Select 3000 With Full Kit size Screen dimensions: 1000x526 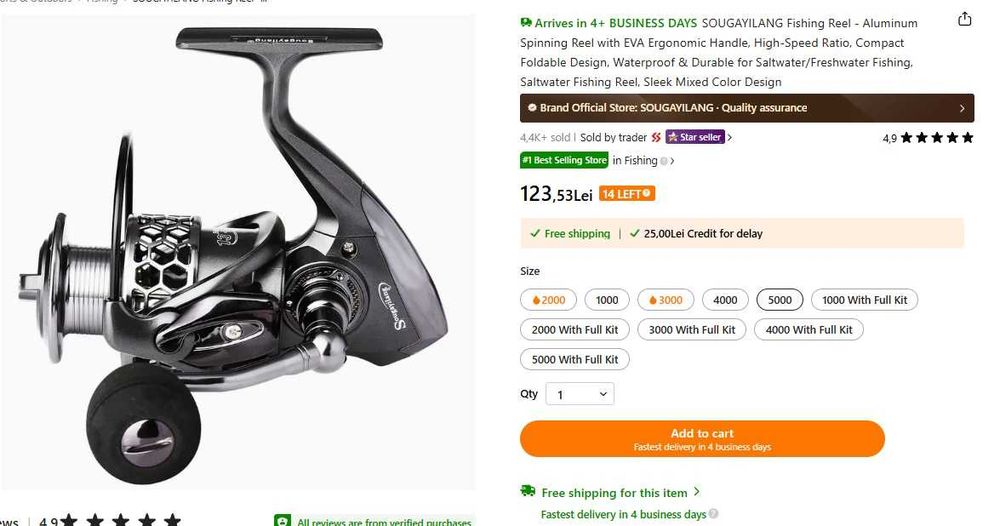pyautogui.click(x=692, y=330)
